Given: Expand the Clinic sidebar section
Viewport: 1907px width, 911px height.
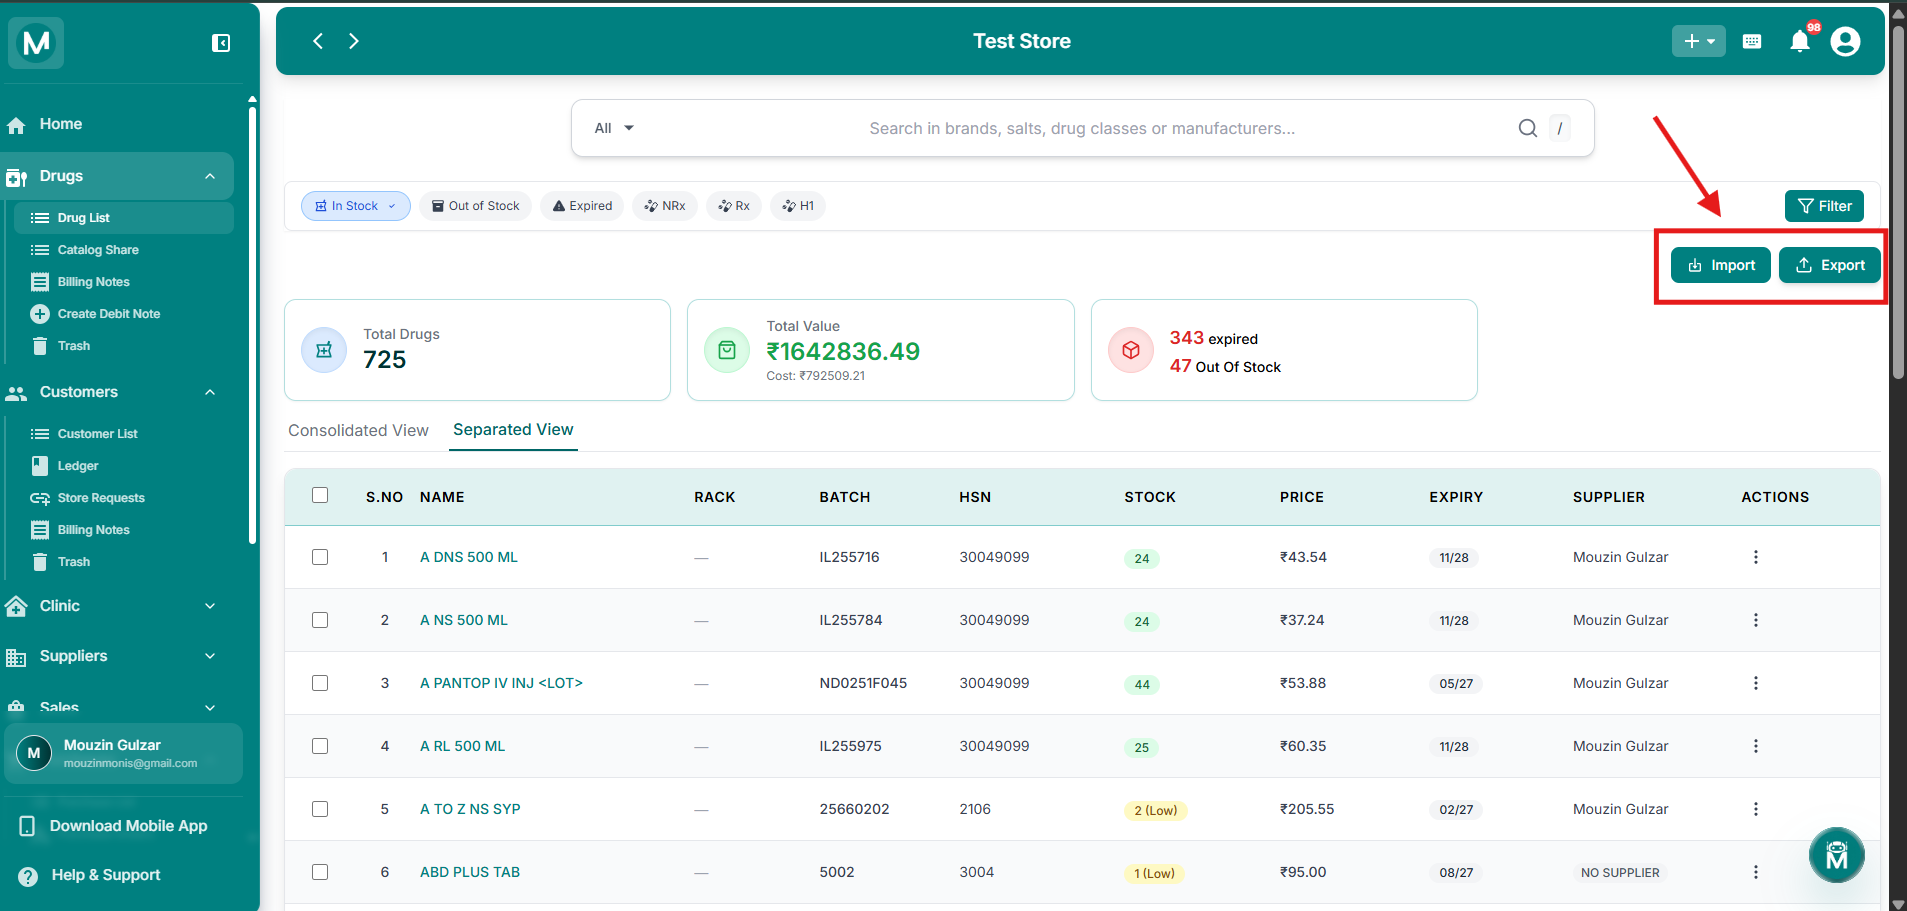Looking at the screenshot, I should (210, 606).
